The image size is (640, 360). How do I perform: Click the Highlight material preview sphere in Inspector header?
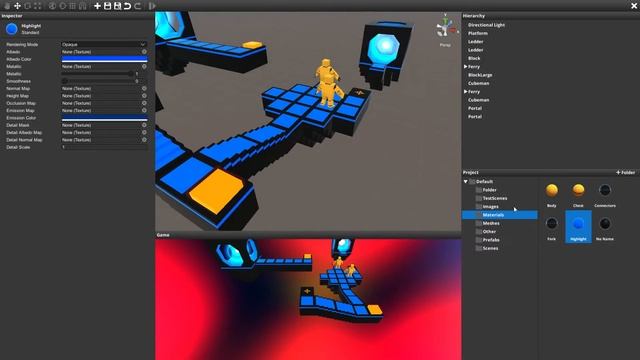[12, 29]
